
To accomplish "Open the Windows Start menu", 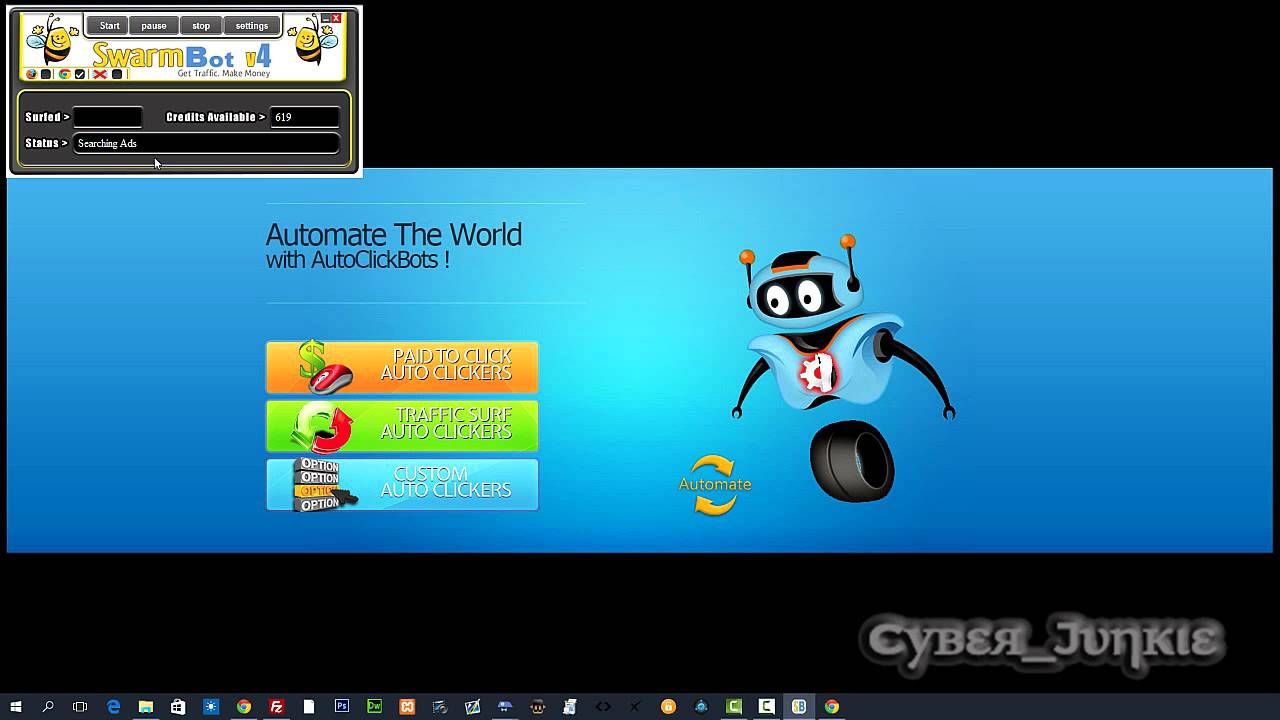I will point(16,706).
